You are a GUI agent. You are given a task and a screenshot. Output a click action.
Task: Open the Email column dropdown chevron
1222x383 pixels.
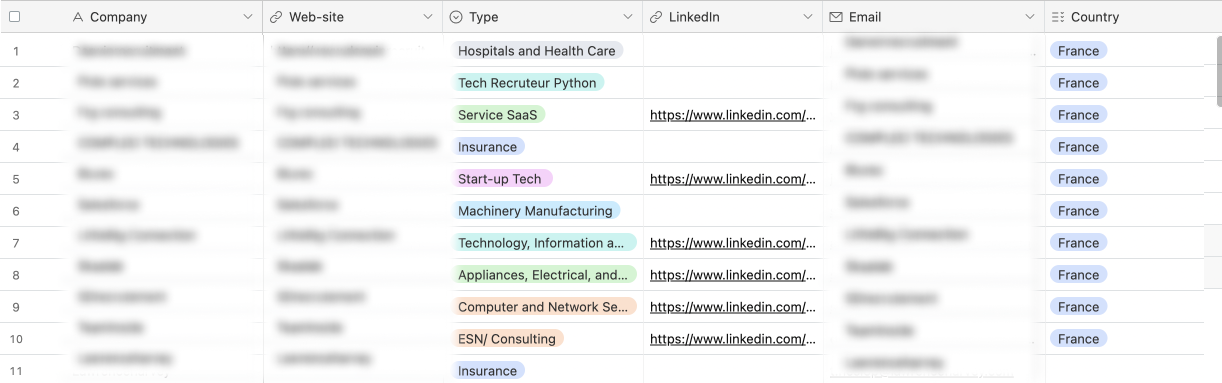(x=1030, y=17)
